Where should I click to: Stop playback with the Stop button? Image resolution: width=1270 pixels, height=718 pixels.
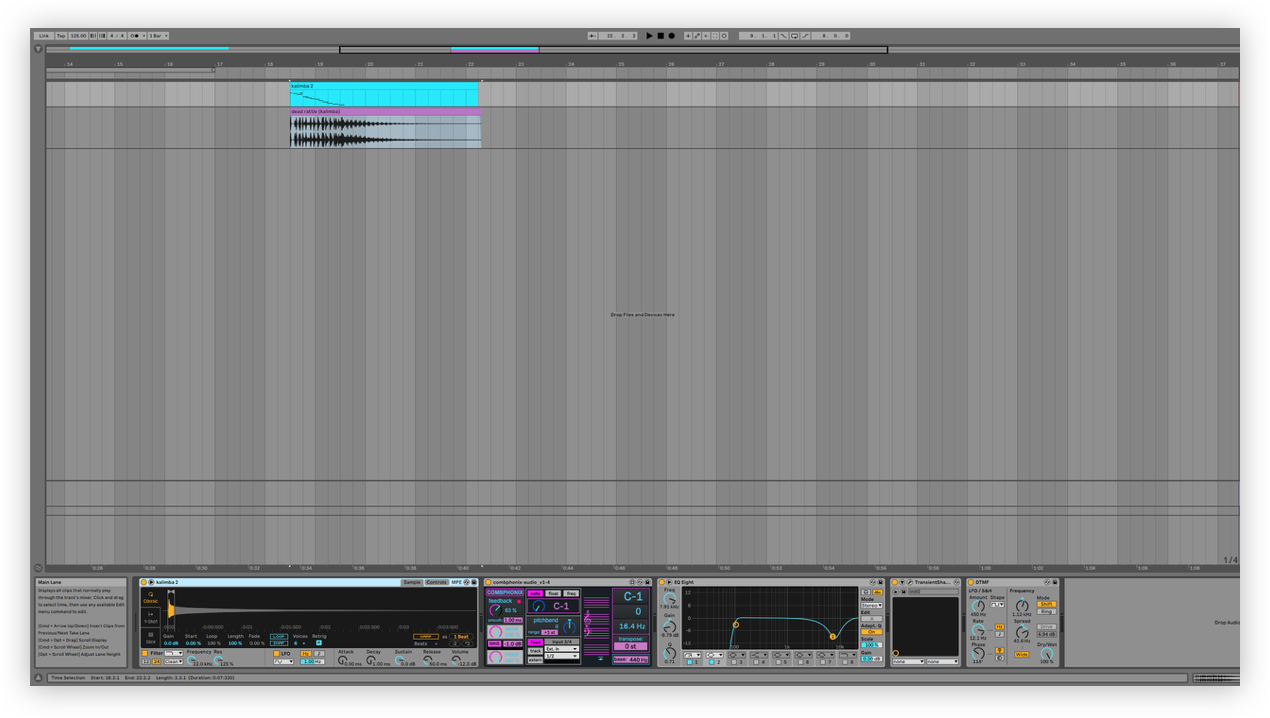[661, 35]
